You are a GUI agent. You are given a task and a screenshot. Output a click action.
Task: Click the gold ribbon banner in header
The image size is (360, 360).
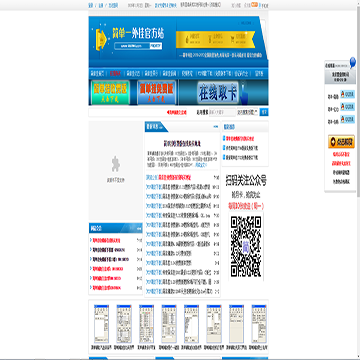(216, 39)
